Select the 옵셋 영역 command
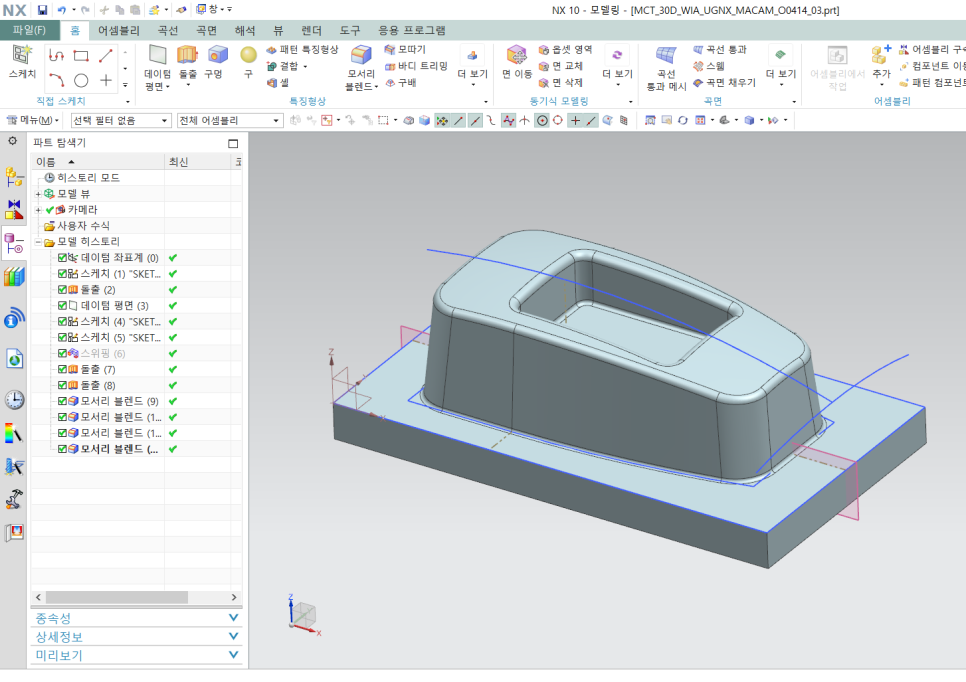The image size is (966, 682). coord(565,49)
